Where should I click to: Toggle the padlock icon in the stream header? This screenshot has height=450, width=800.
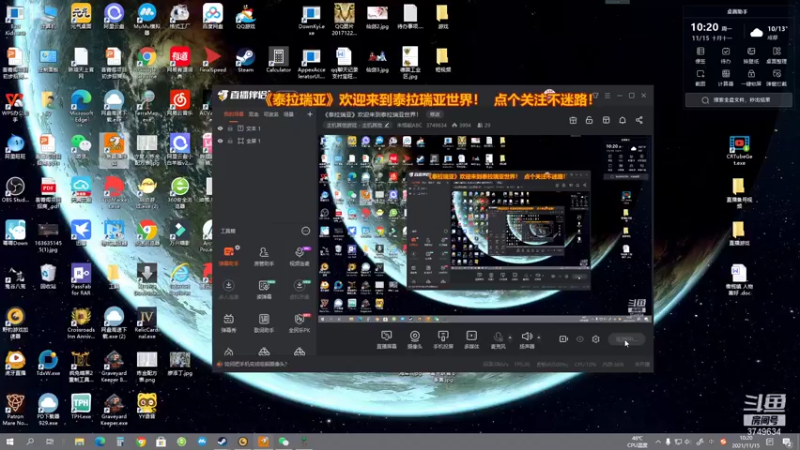point(589,120)
